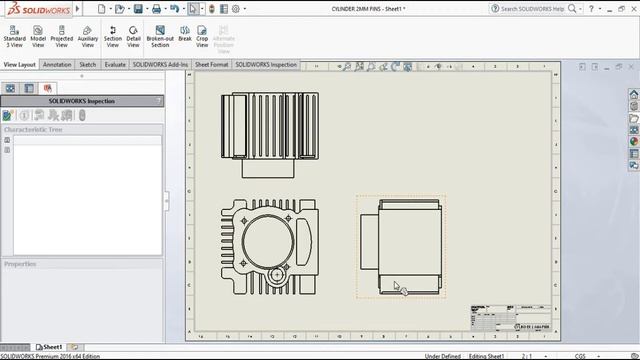Open the Print dropdown arrow
The height and width of the screenshot is (360, 640).
click(165, 9)
